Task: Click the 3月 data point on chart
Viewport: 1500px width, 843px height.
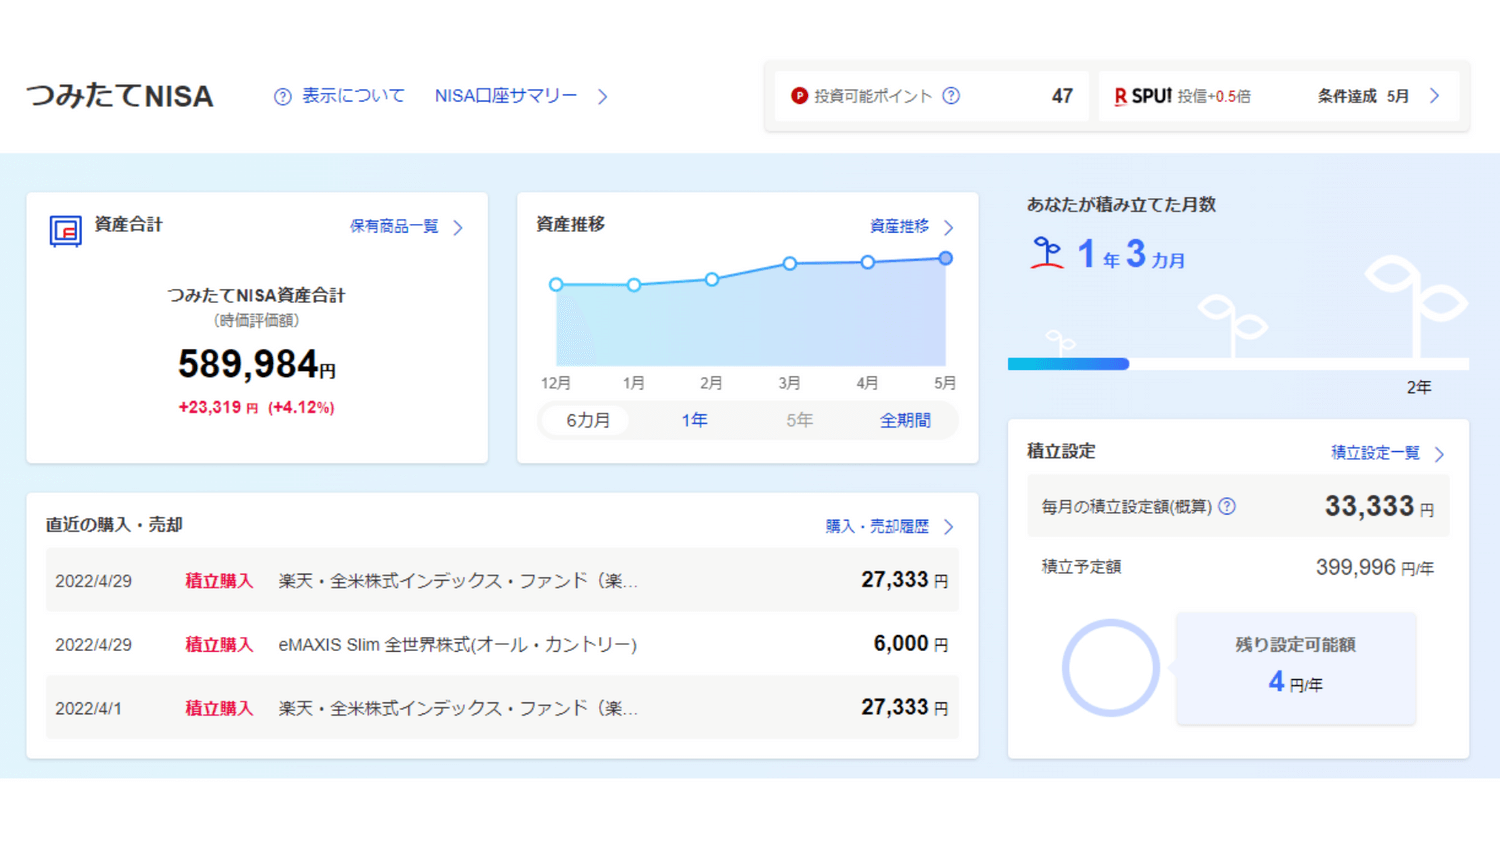Action: (790, 264)
